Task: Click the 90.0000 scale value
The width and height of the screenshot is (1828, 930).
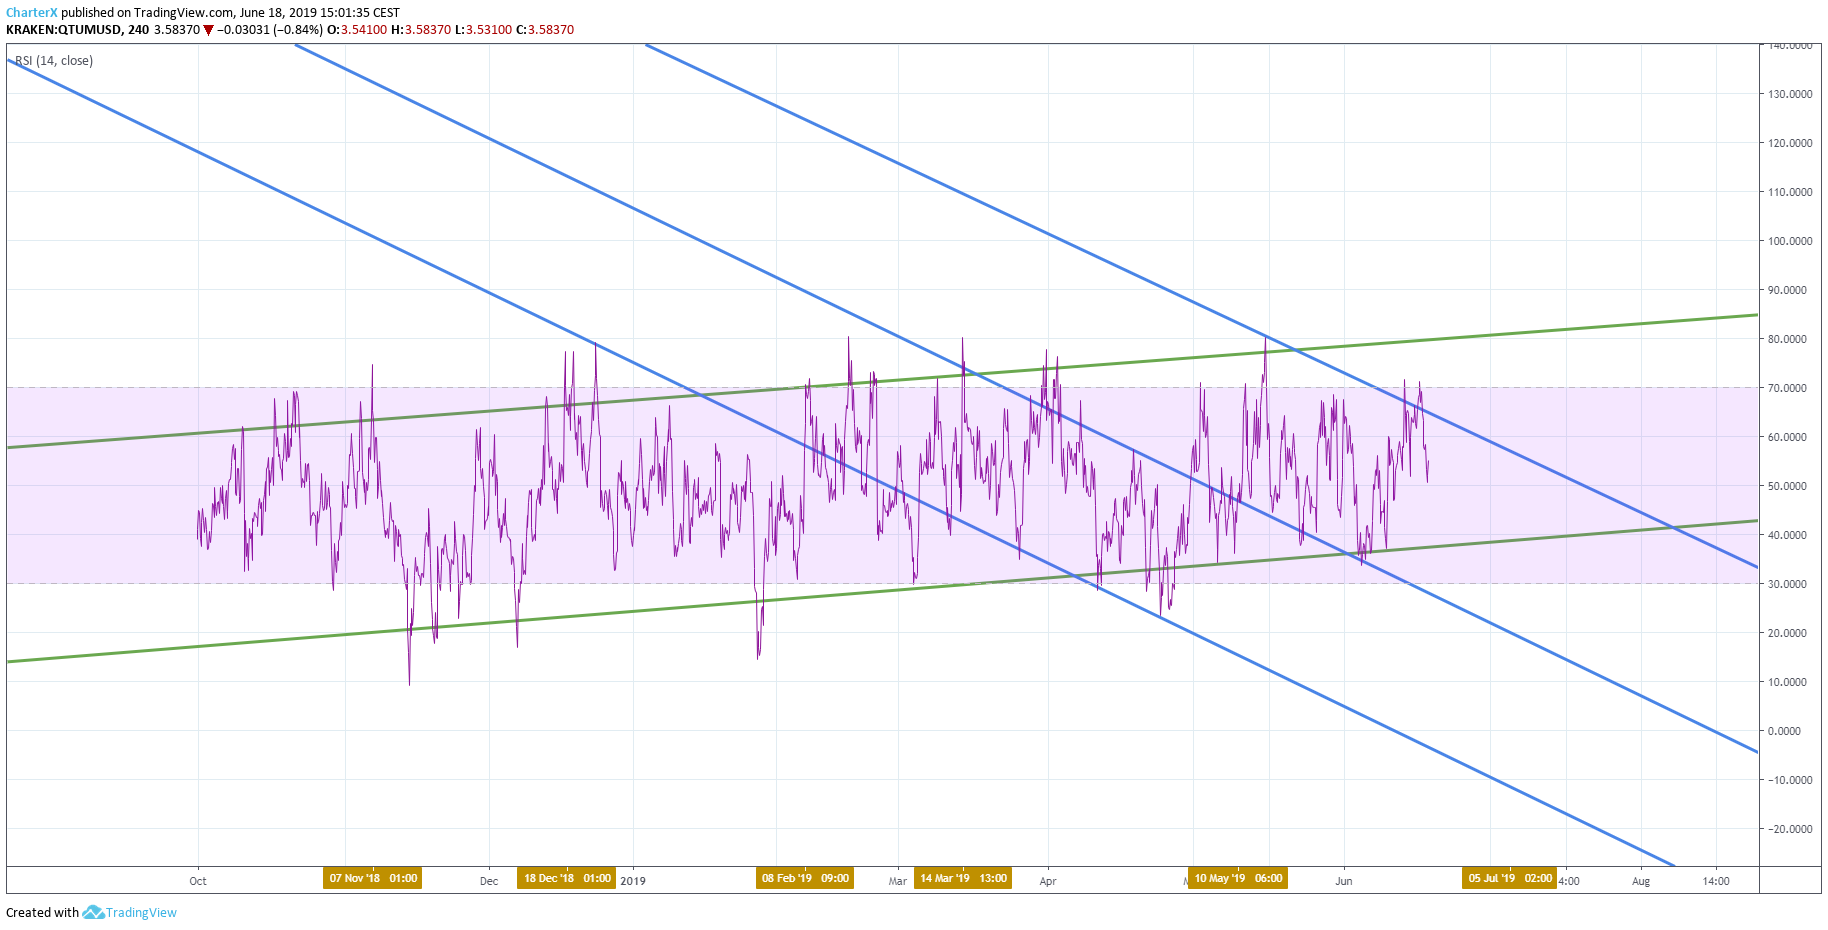Action: click(1788, 290)
